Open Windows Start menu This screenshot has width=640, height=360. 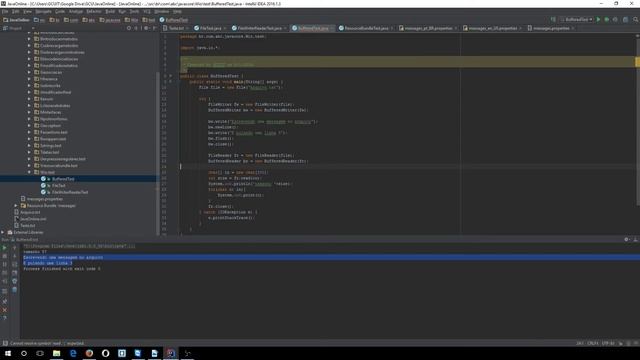pyautogui.click(x=8, y=353)
